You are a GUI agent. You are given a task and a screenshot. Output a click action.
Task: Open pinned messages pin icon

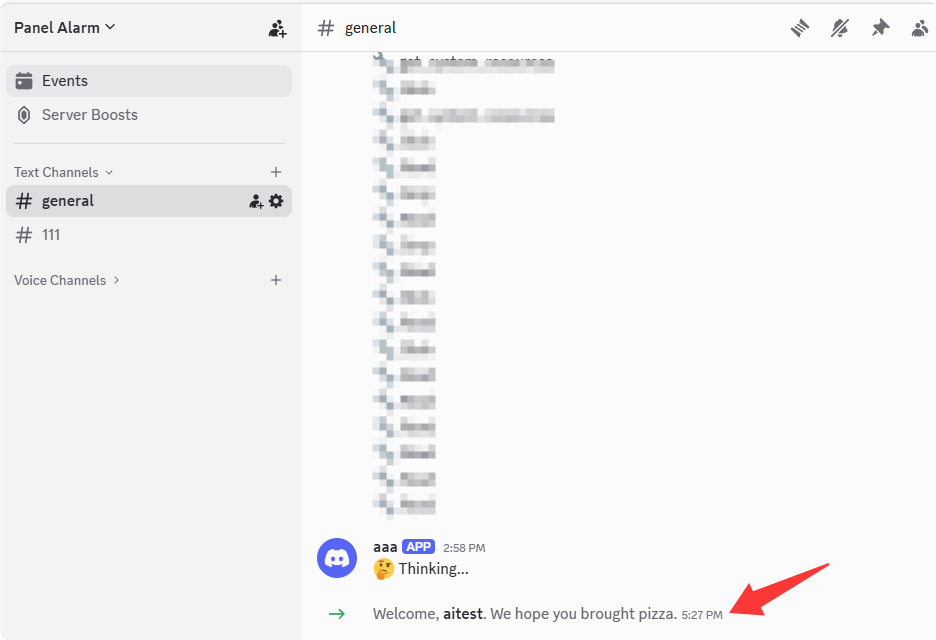[x=880, y=28]
